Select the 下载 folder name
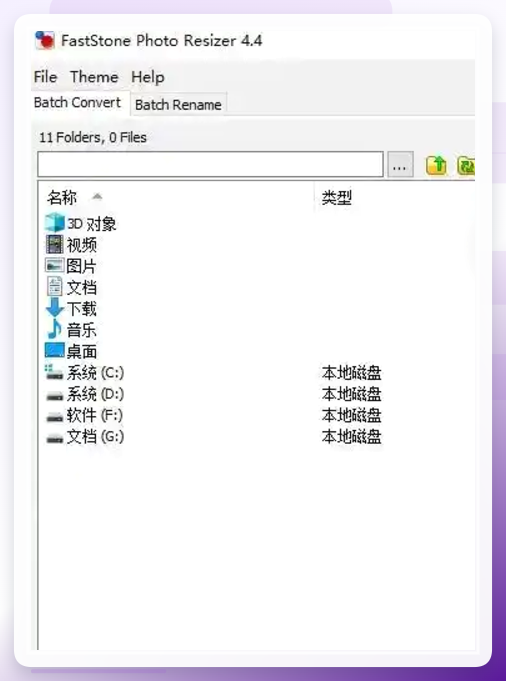Image resolution: width=506 pixels, height=681 pixels. pos(82,309)
